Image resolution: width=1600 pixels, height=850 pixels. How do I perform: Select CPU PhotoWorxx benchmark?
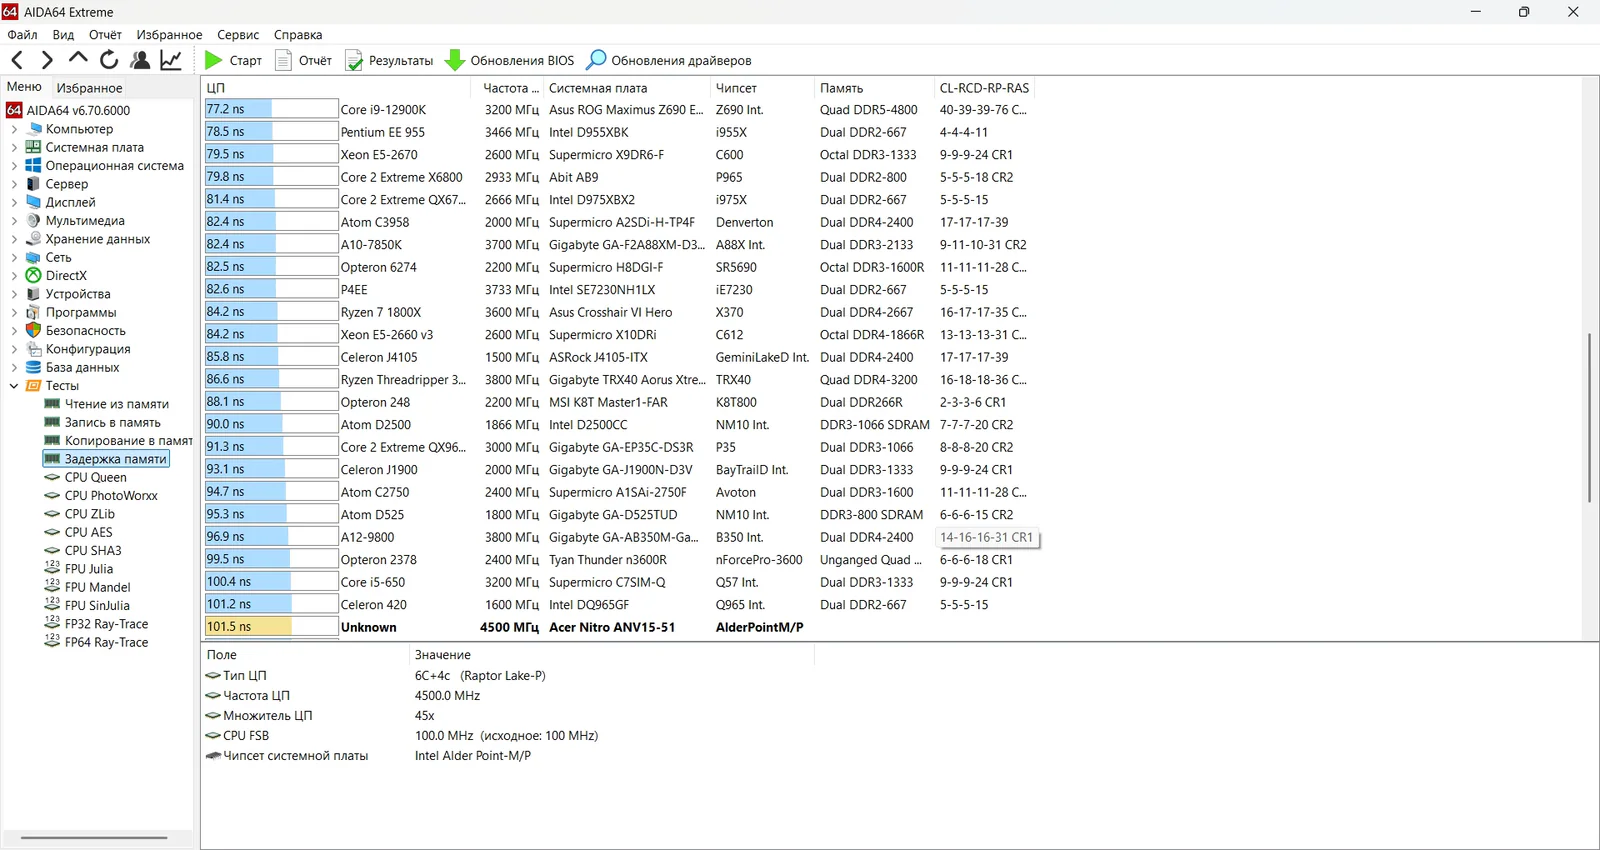[111, 496]
